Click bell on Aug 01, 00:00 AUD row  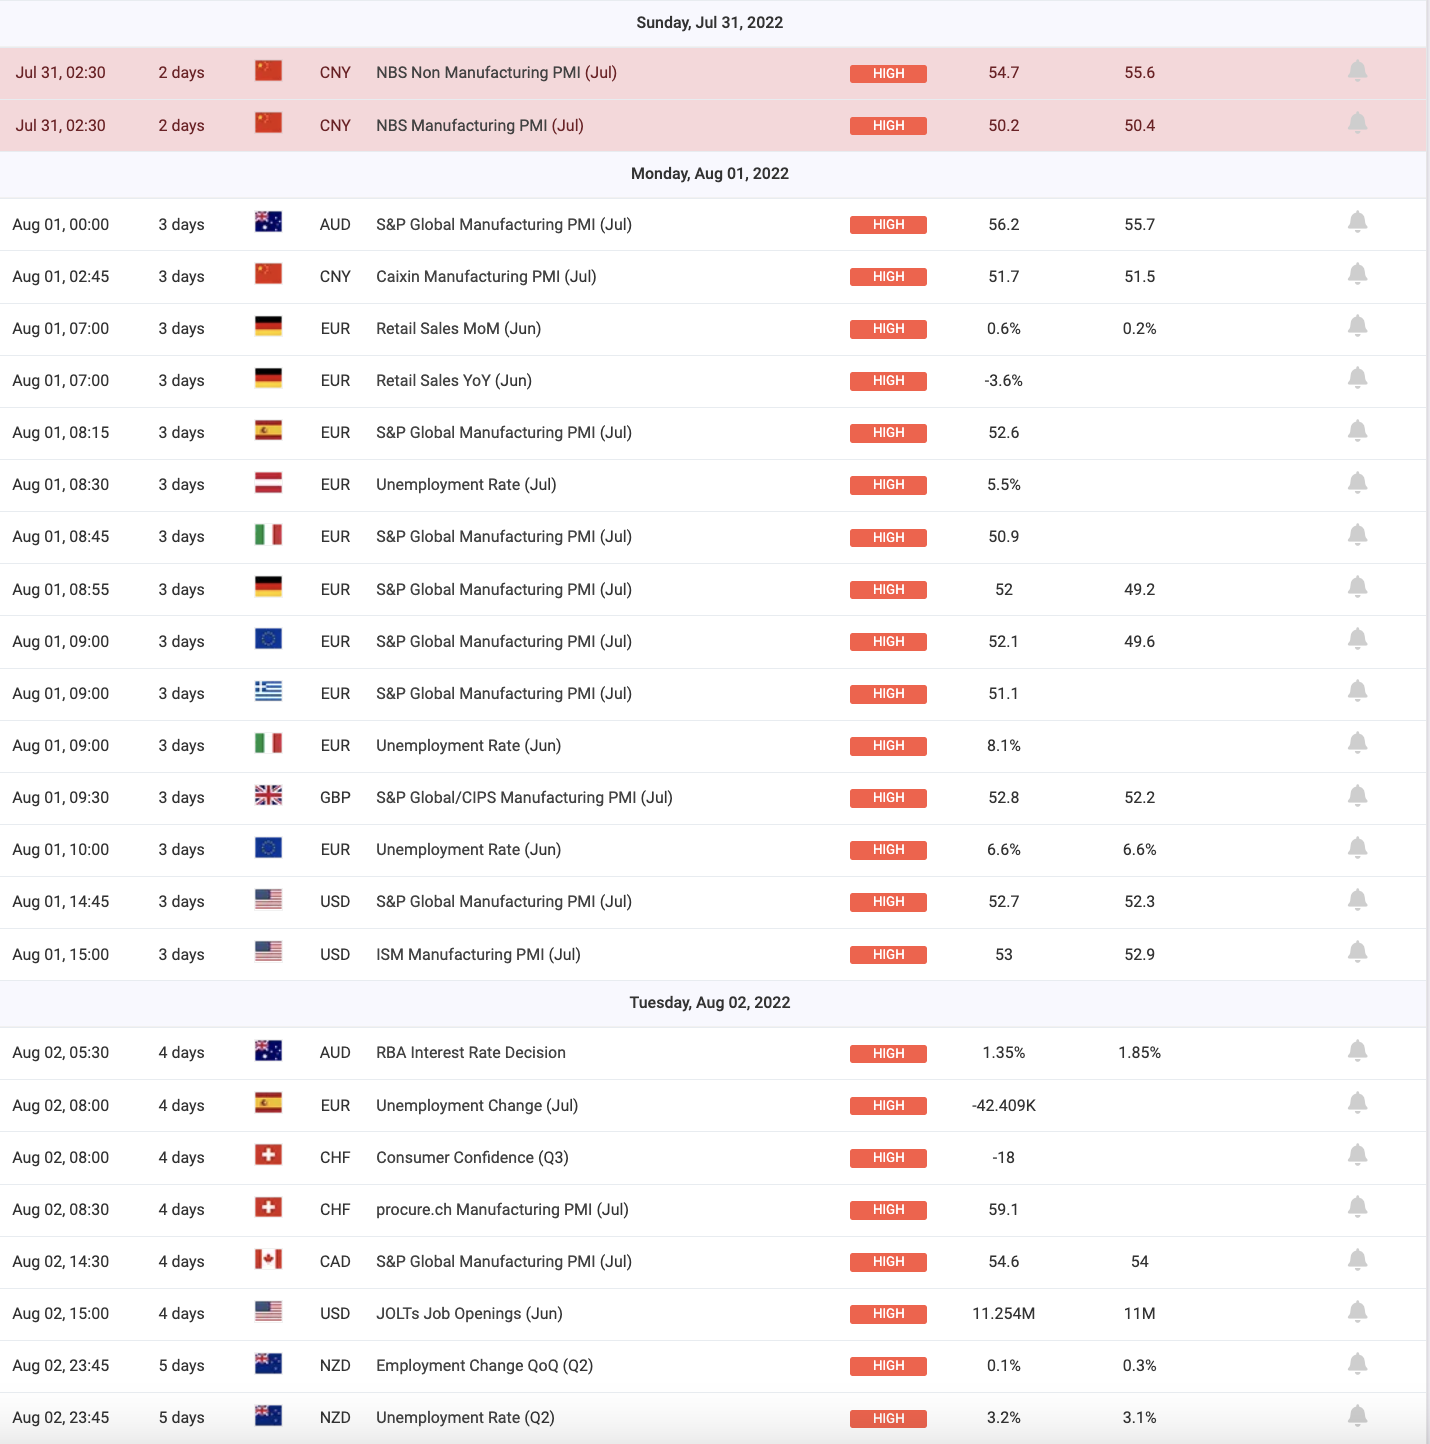[1357, 222]
